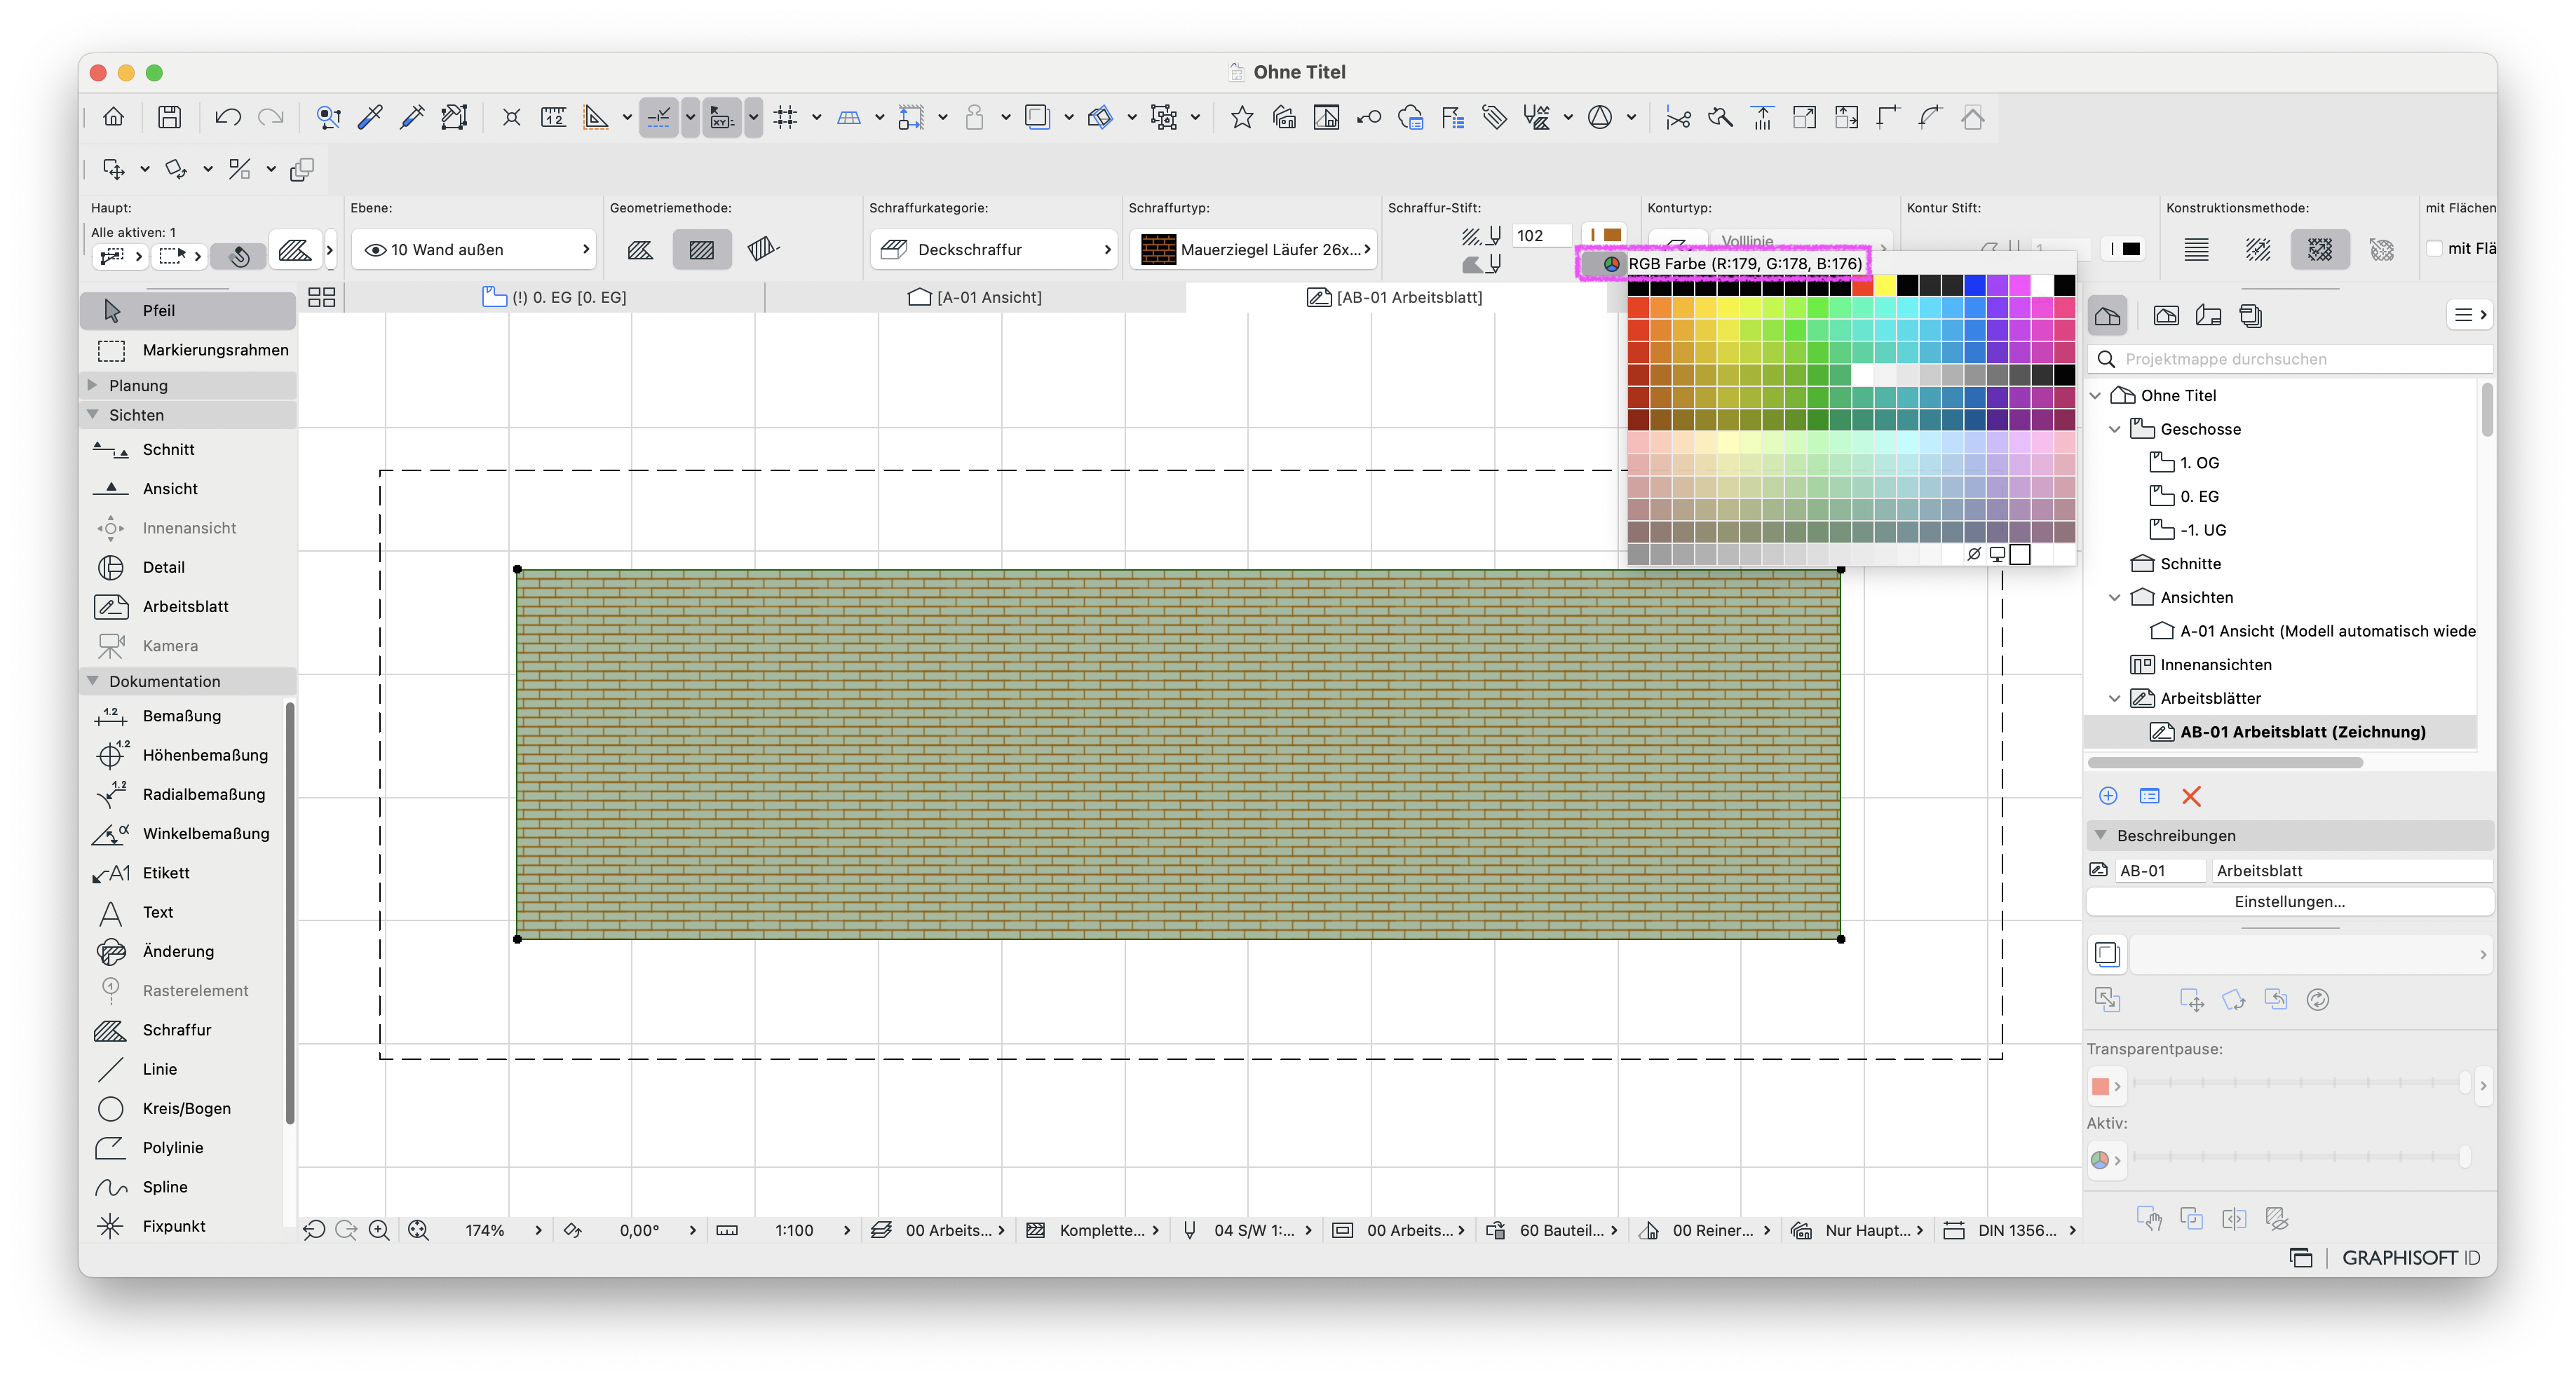Inject parameters with the syringe tool

pyautogui.click(x=412, y=117)
